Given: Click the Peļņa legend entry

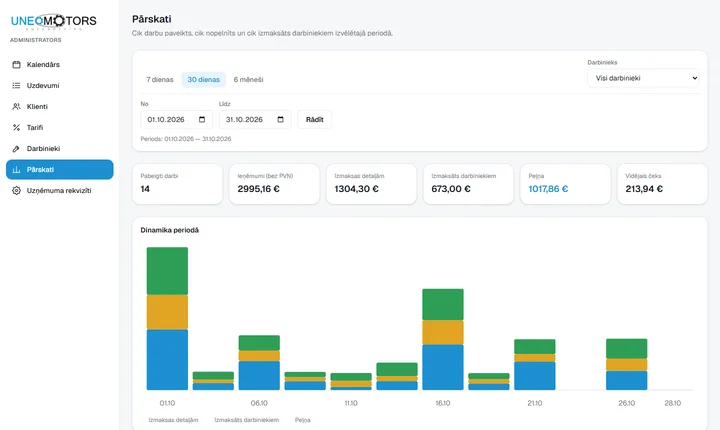Looking at the screenshot, I should tap(303, 420).
